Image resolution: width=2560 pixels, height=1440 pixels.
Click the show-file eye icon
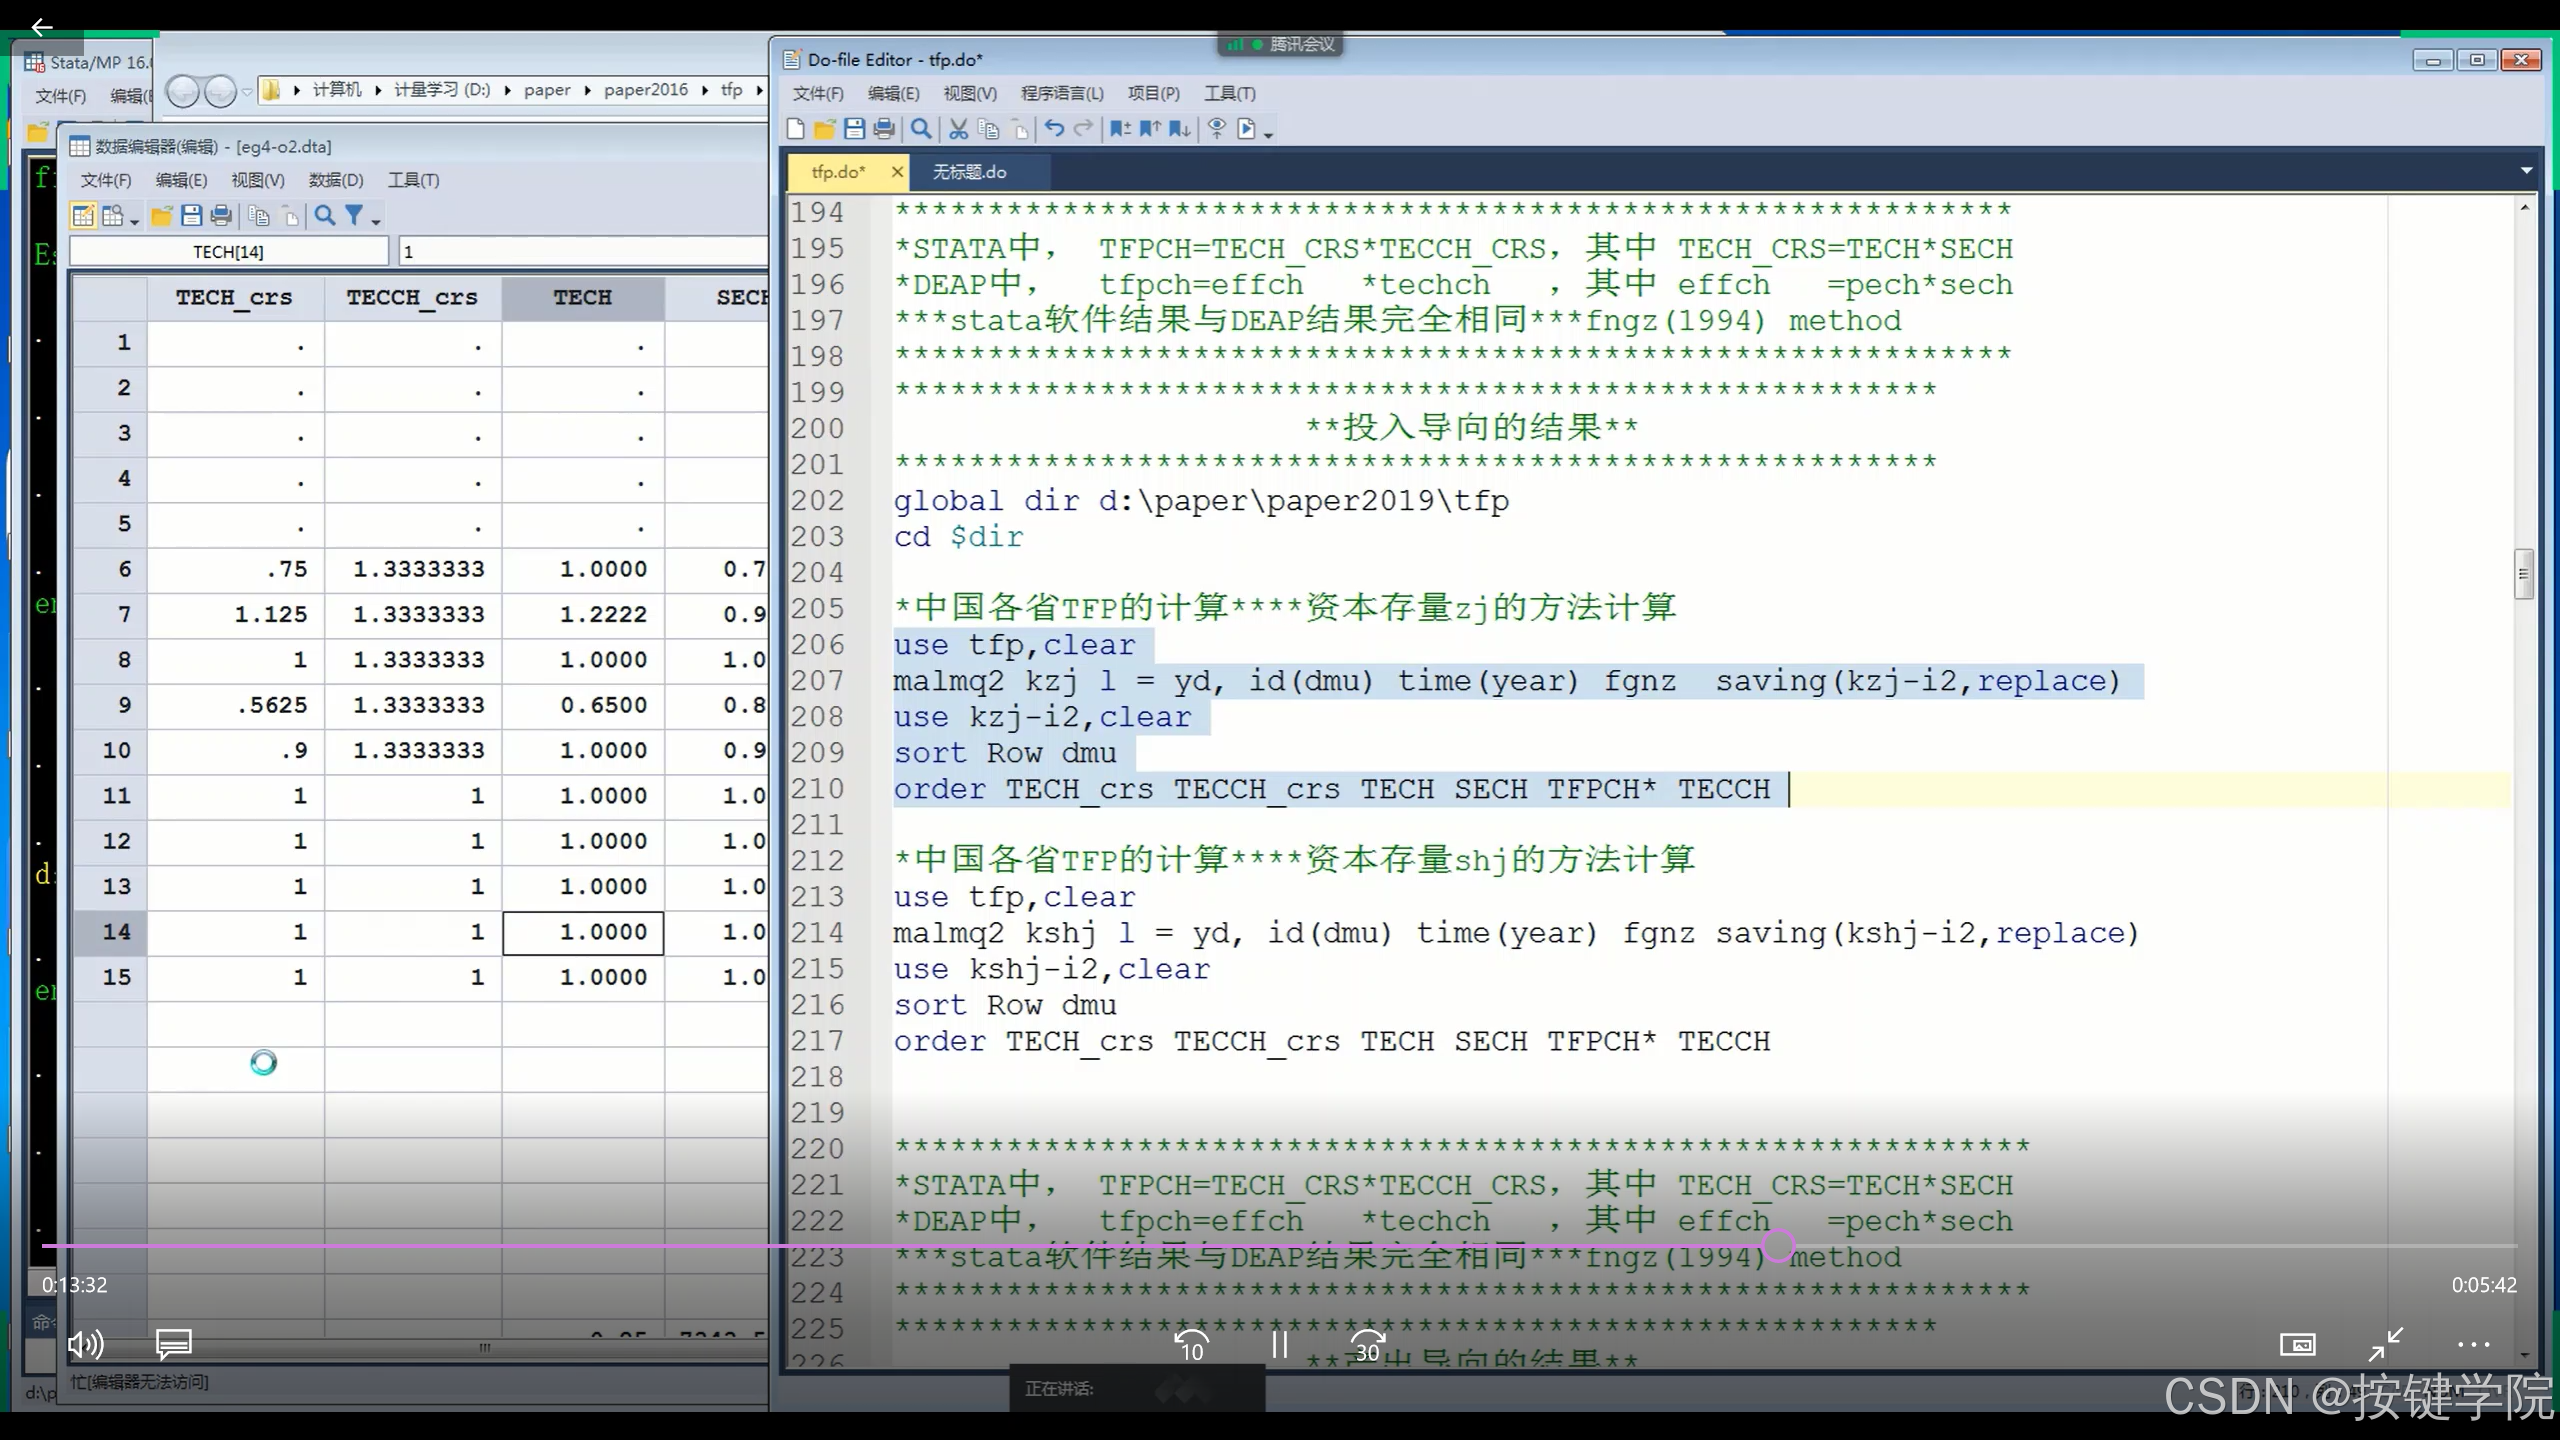pyautogui.click(x=1216, y=129)
